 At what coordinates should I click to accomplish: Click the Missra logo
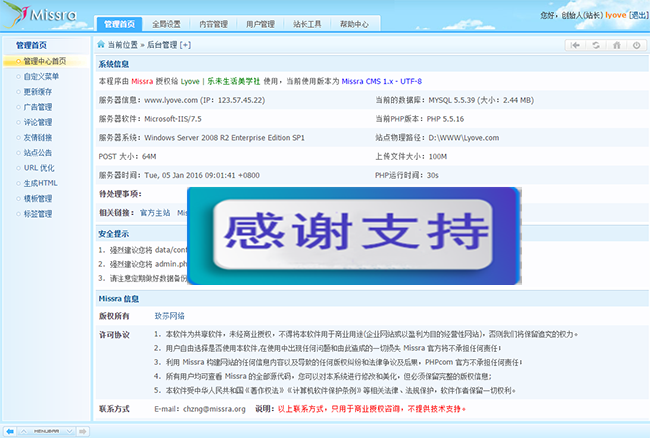[40, 15]
